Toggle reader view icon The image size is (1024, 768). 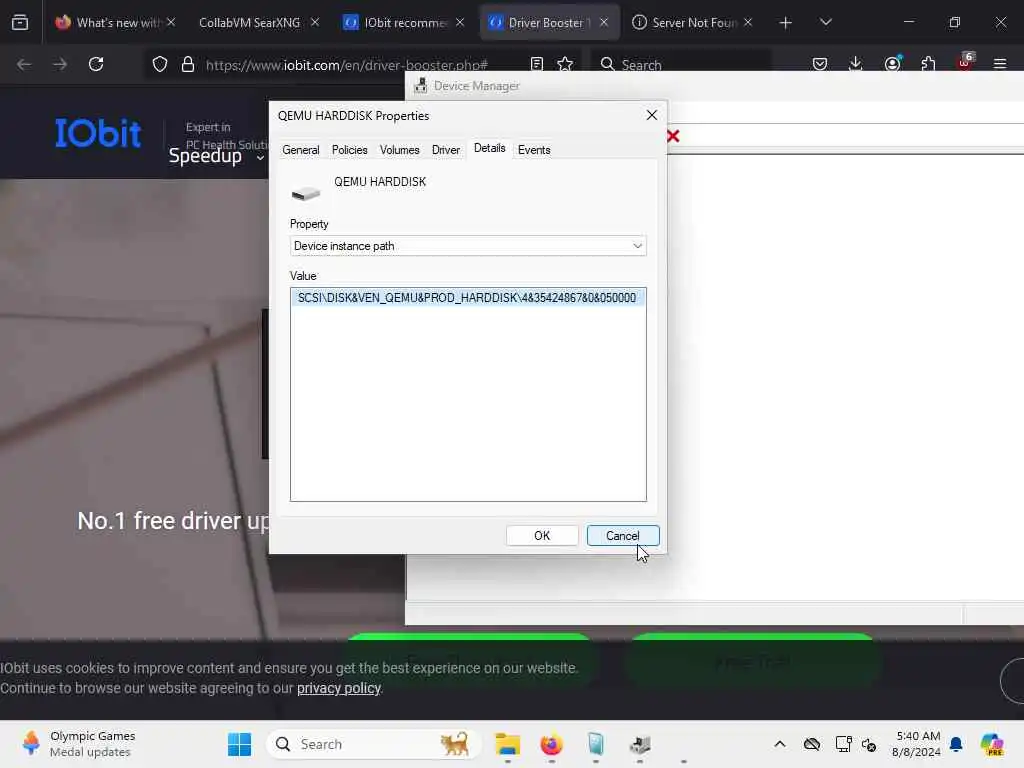point(537,64)
